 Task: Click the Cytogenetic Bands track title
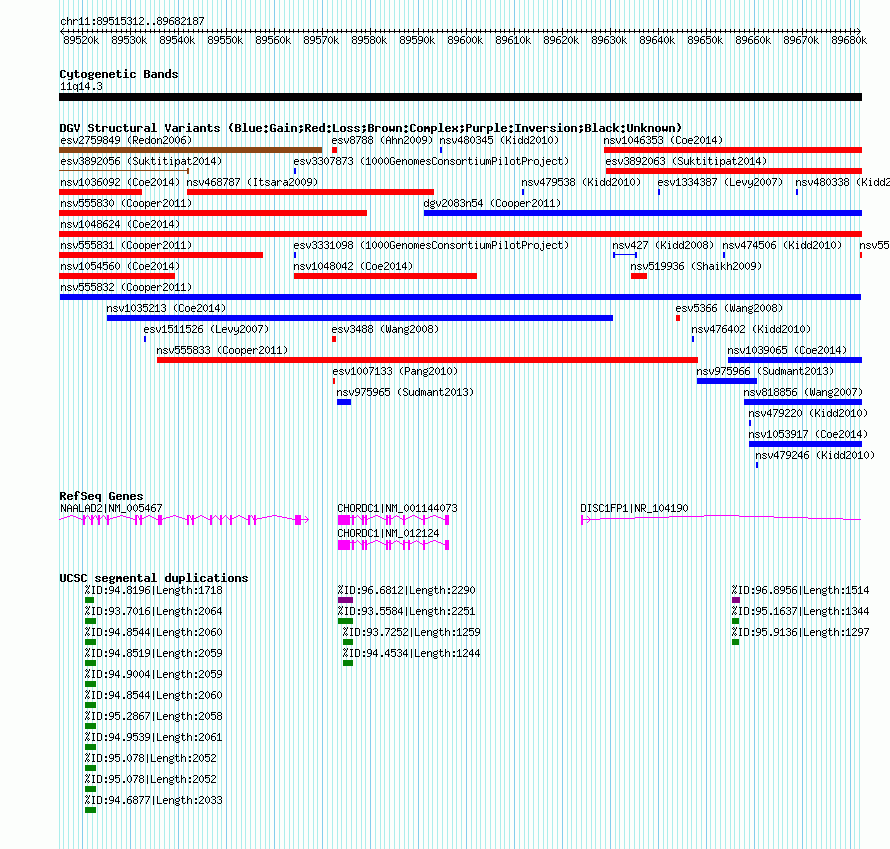point(119,74)
